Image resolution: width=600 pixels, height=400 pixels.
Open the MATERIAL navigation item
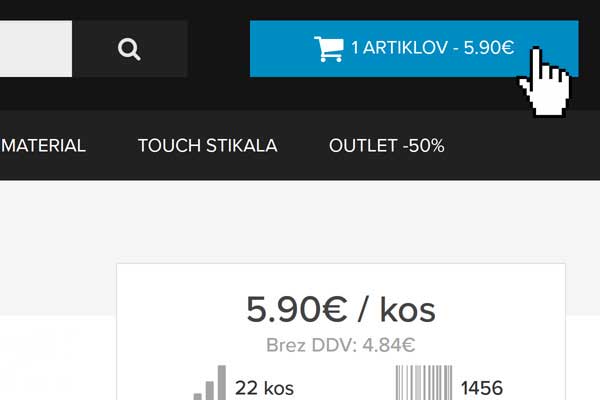tap(43, 146)
